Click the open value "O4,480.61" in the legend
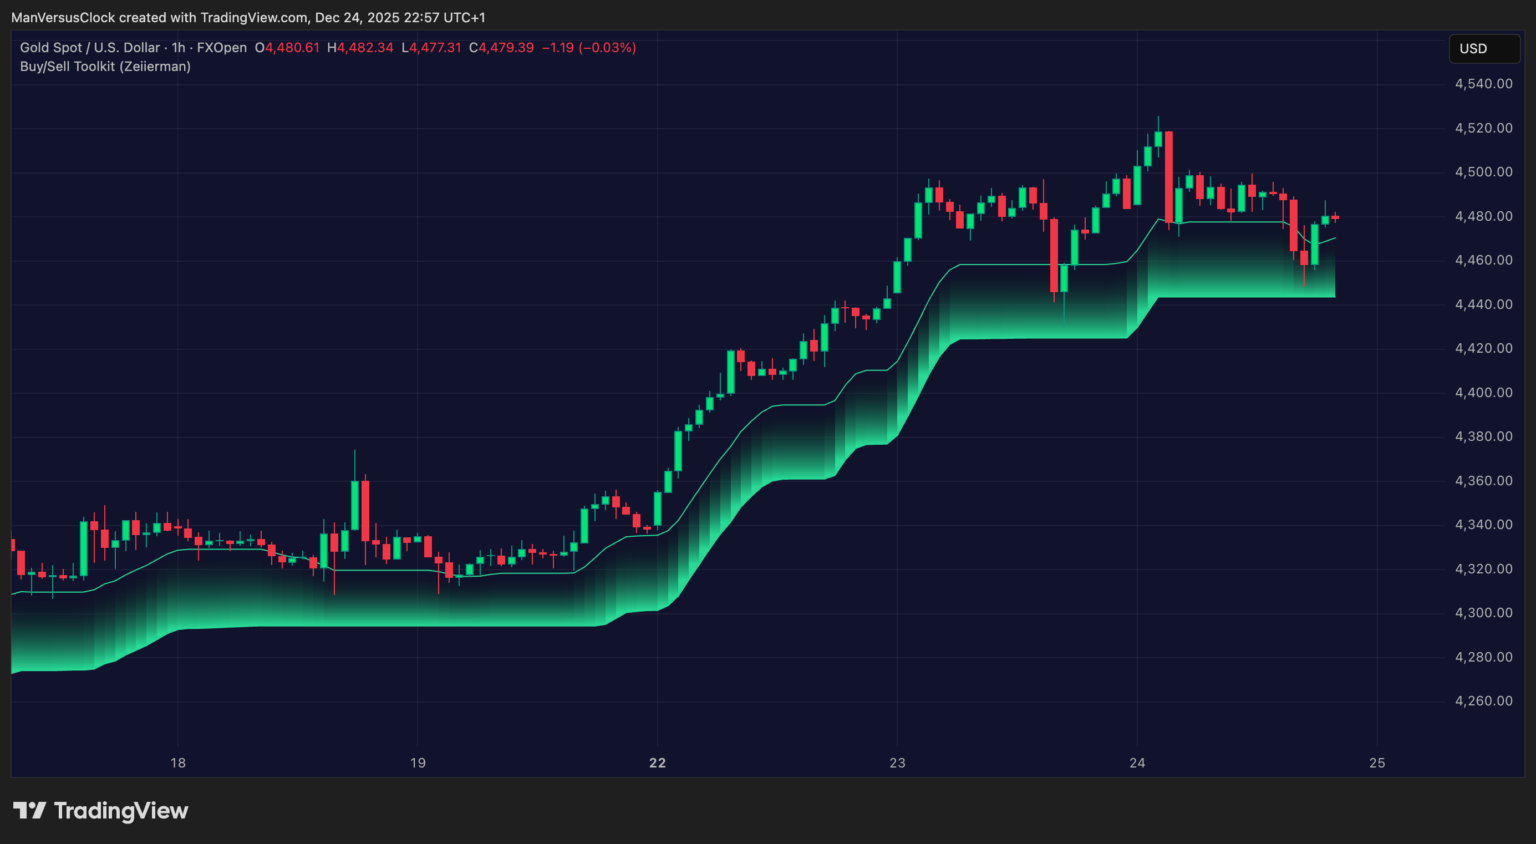The image size is (1536, 844). pos(288,47)
